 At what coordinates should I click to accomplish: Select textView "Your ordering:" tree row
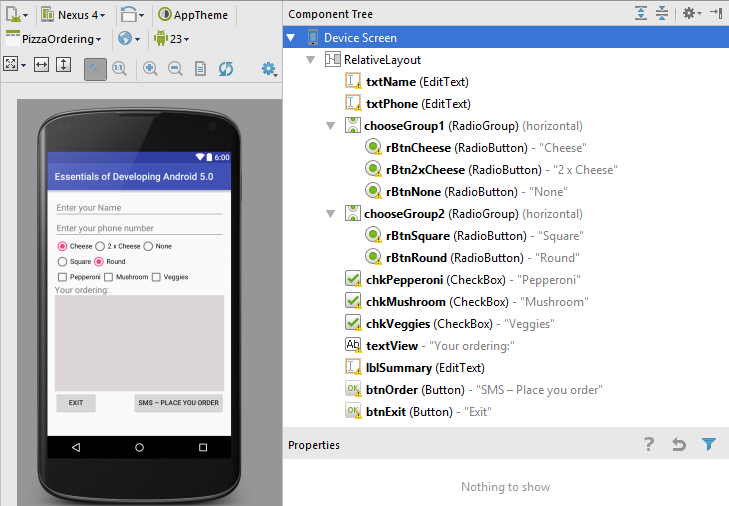click(x=430, y=346)
